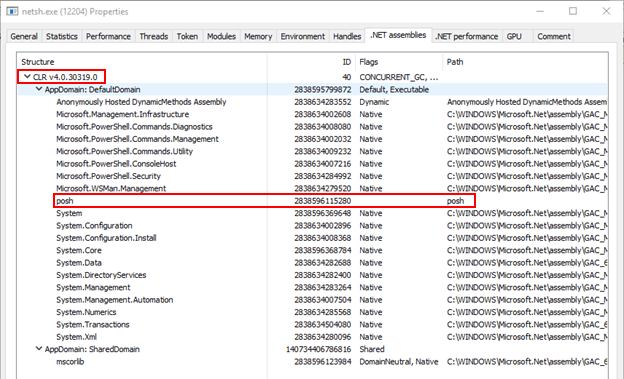This screenshot has height=379, width=624.
Task: Sort by the ID column header
Action: (x=311, y=62)
